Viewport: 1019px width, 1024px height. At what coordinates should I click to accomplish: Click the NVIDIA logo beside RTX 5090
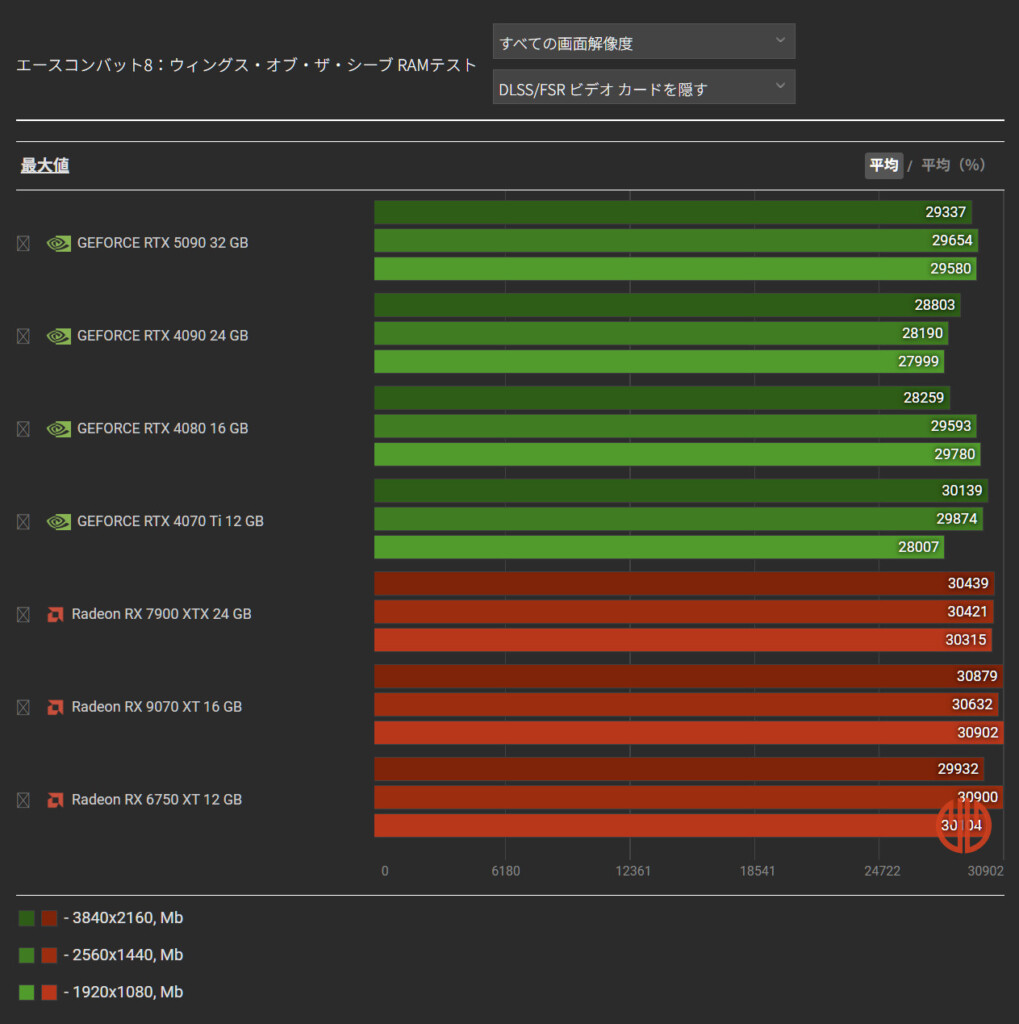click(x=59, y=244)
